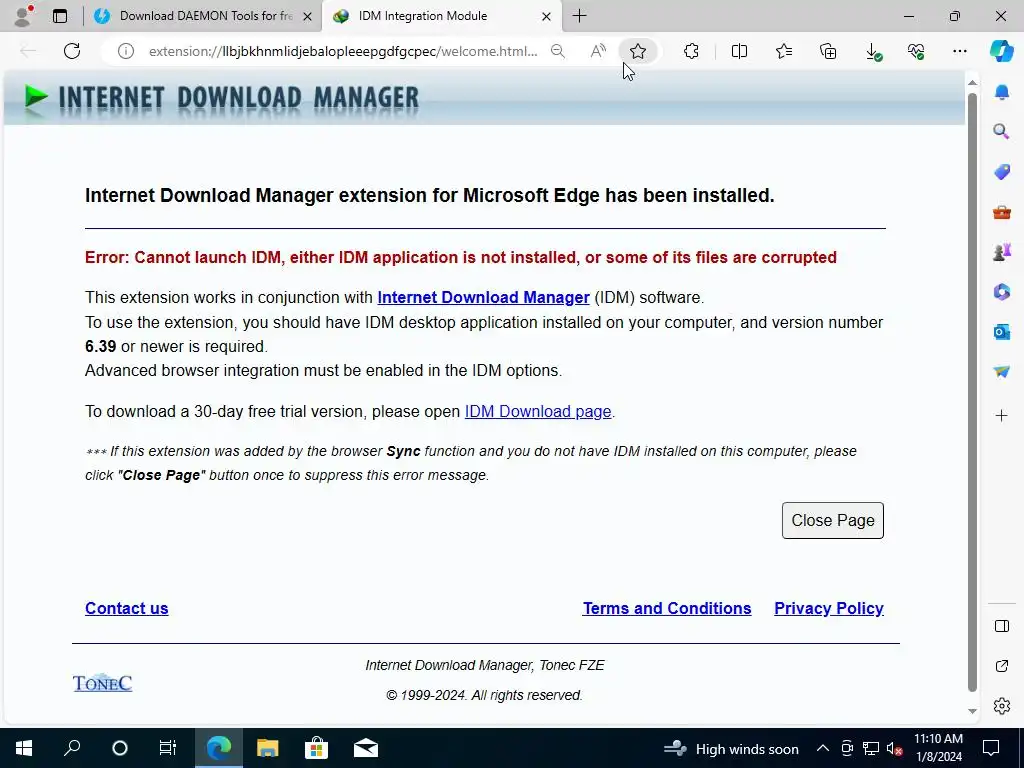
Task: Open Settings and more menu
Action: point(959,51)
